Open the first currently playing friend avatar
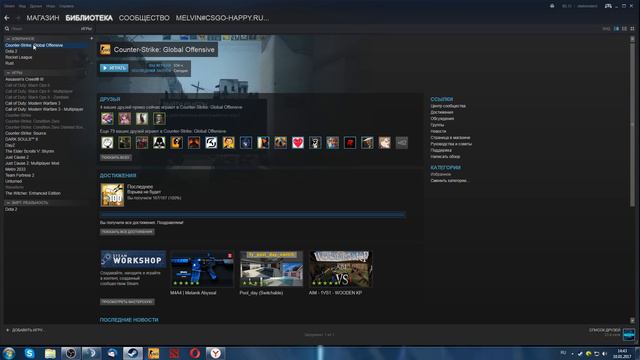Screen dimensions: 640x360 [107, 118]
